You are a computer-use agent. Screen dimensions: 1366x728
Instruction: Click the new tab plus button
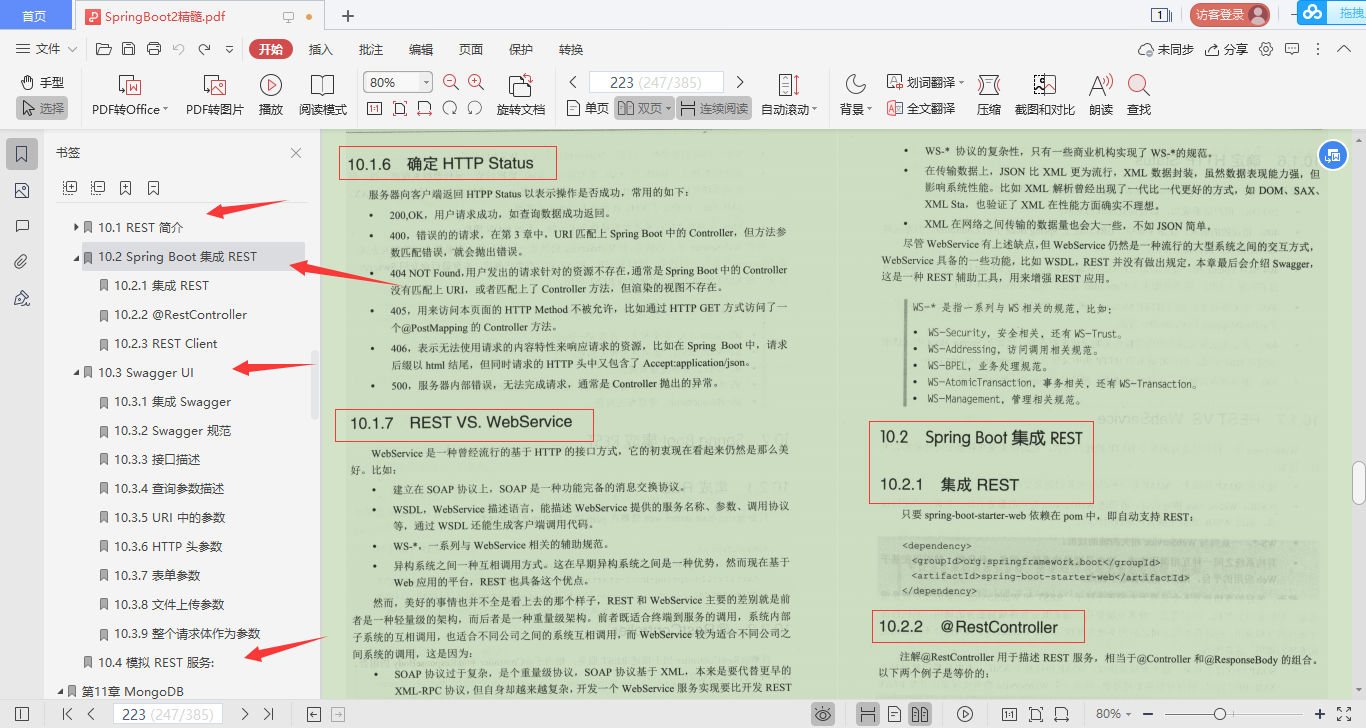point(348,15)
